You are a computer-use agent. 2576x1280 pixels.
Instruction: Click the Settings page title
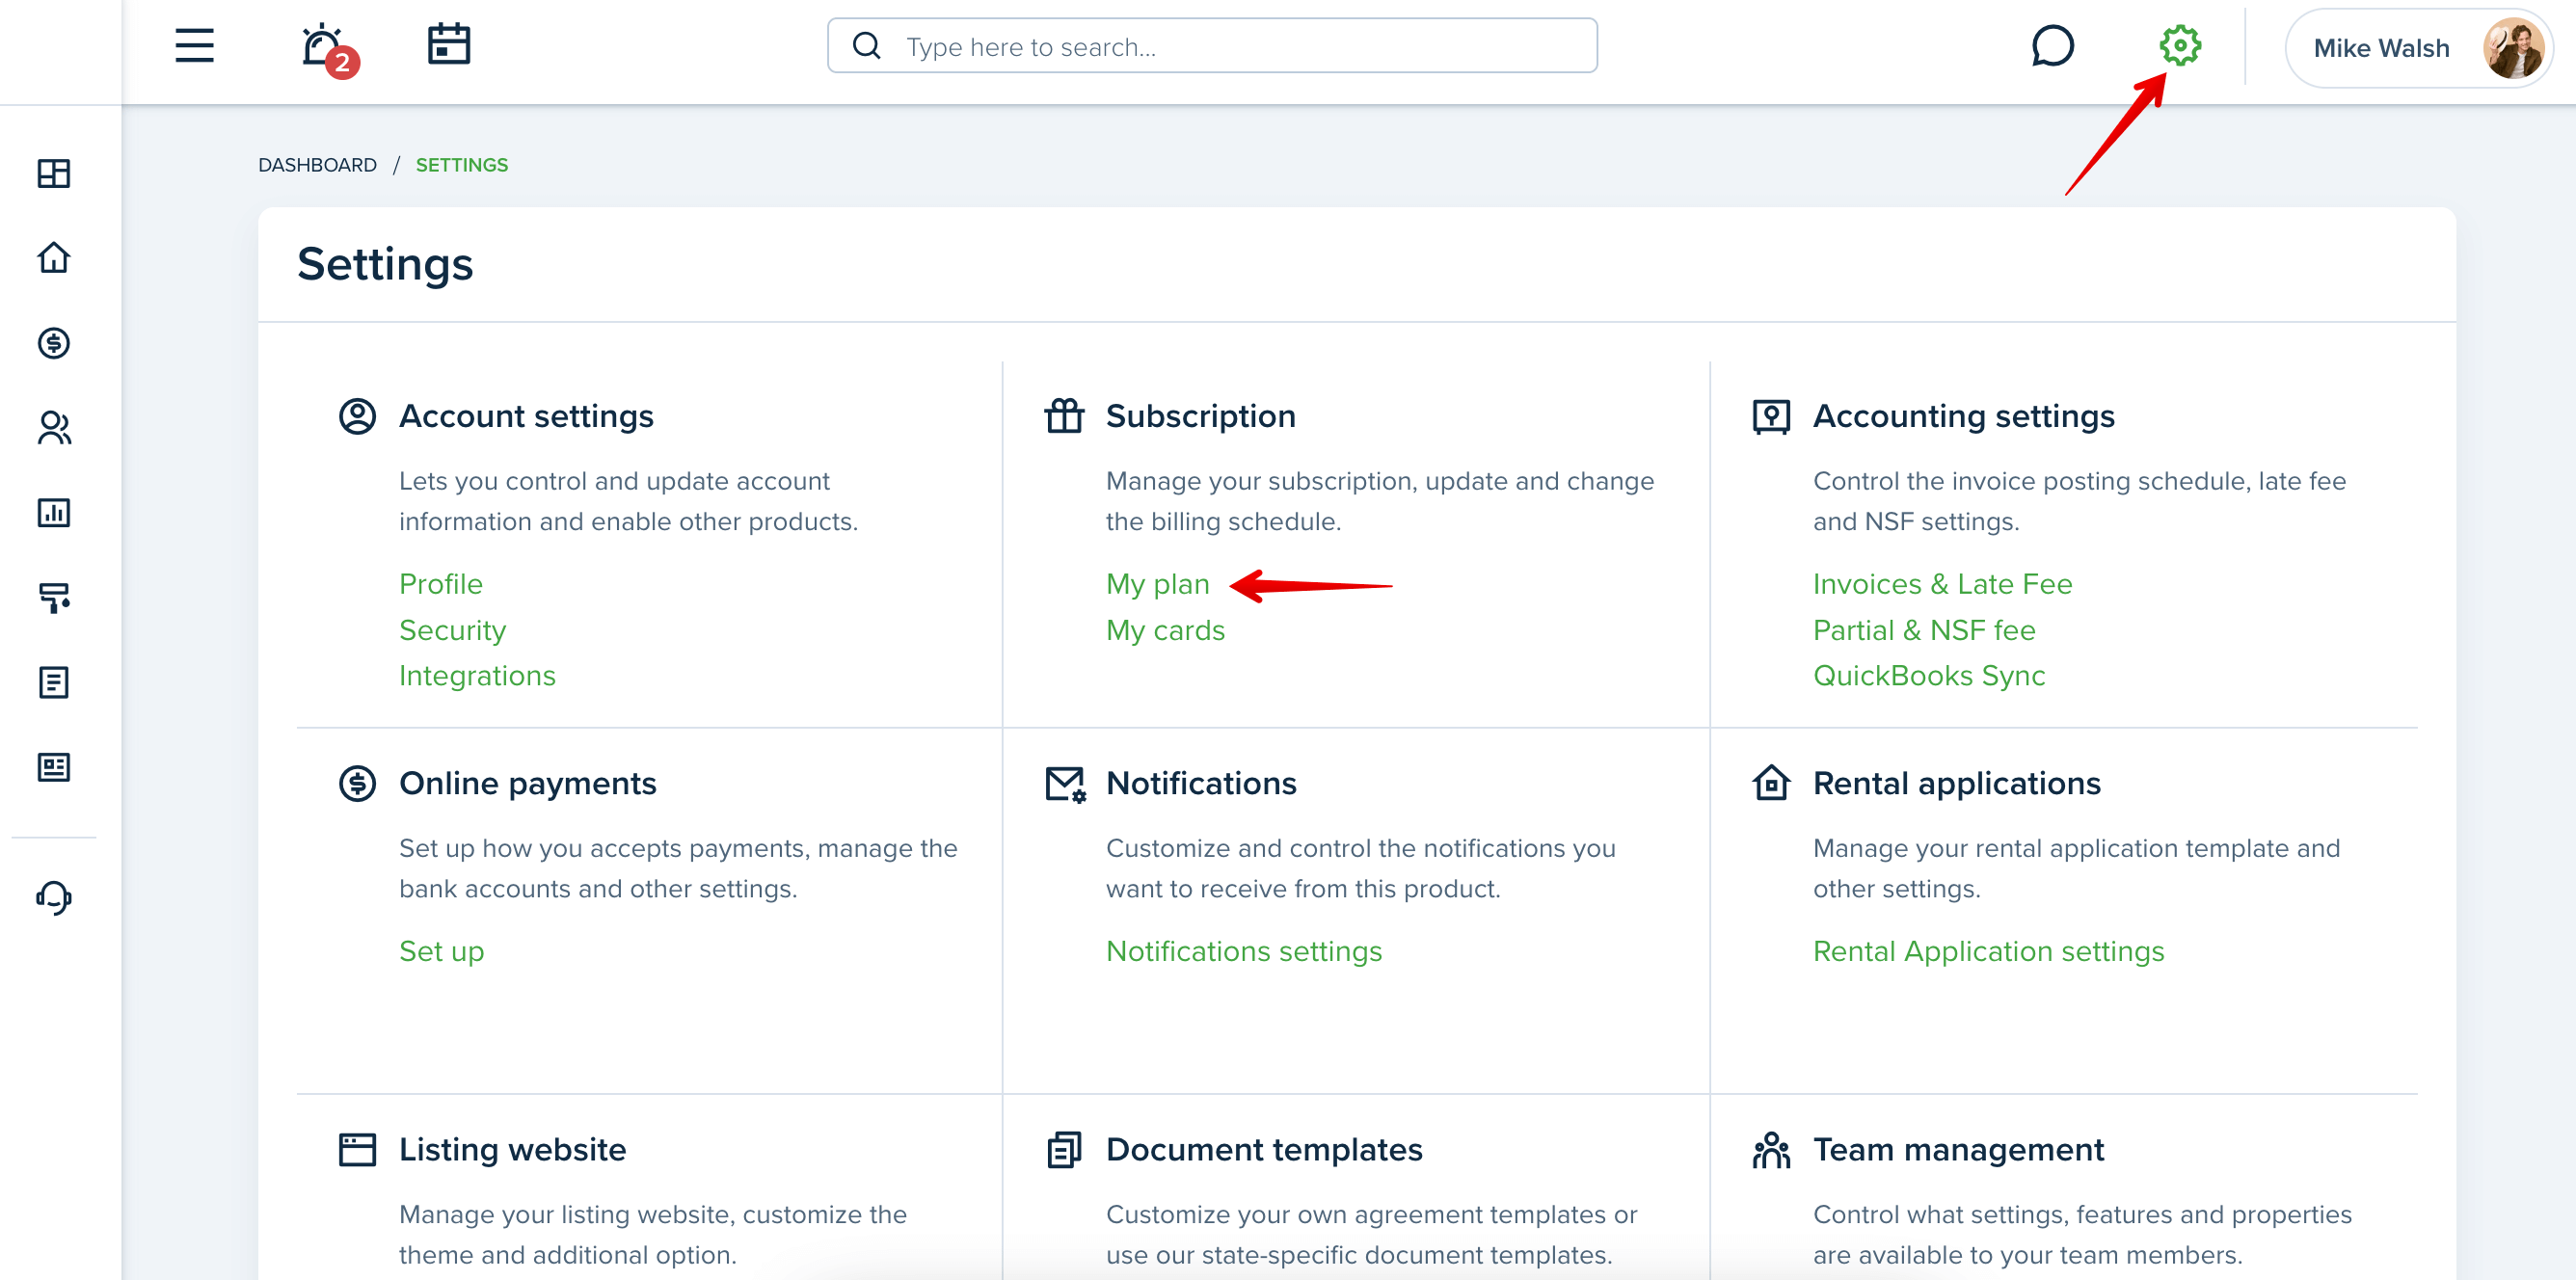point(385,265)
